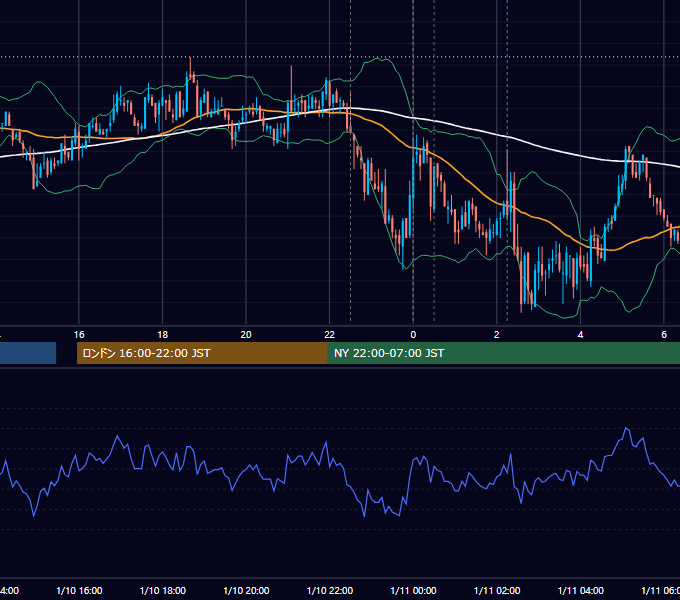Click the "0" hour label on price chart axis

point(413,335)
